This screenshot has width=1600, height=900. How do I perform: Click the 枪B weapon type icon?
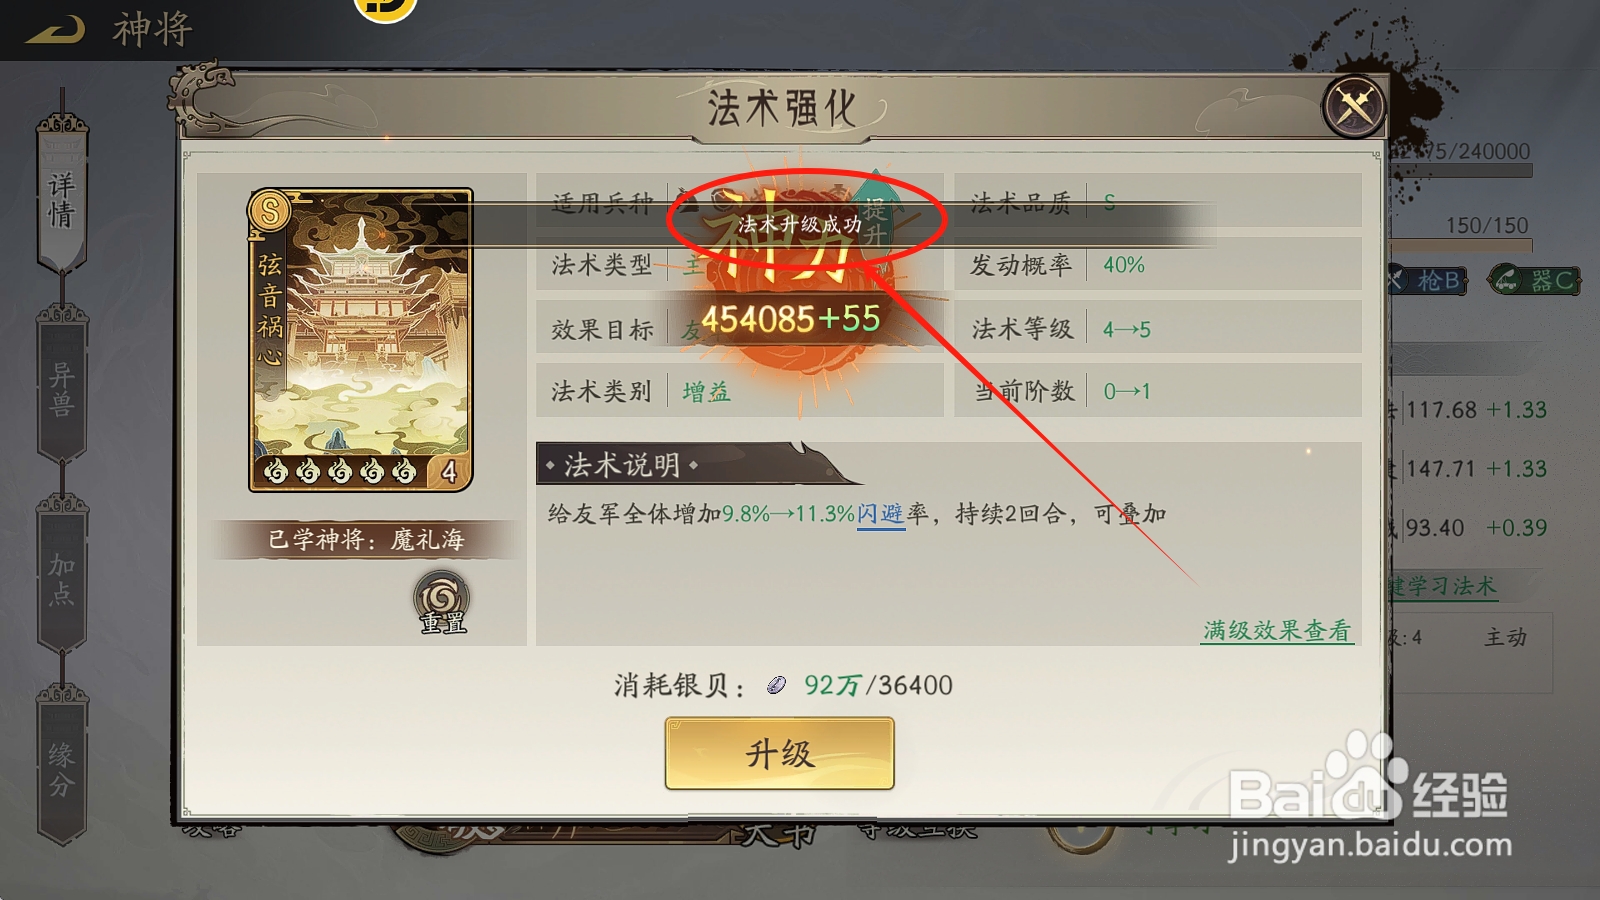(1427, 281)
